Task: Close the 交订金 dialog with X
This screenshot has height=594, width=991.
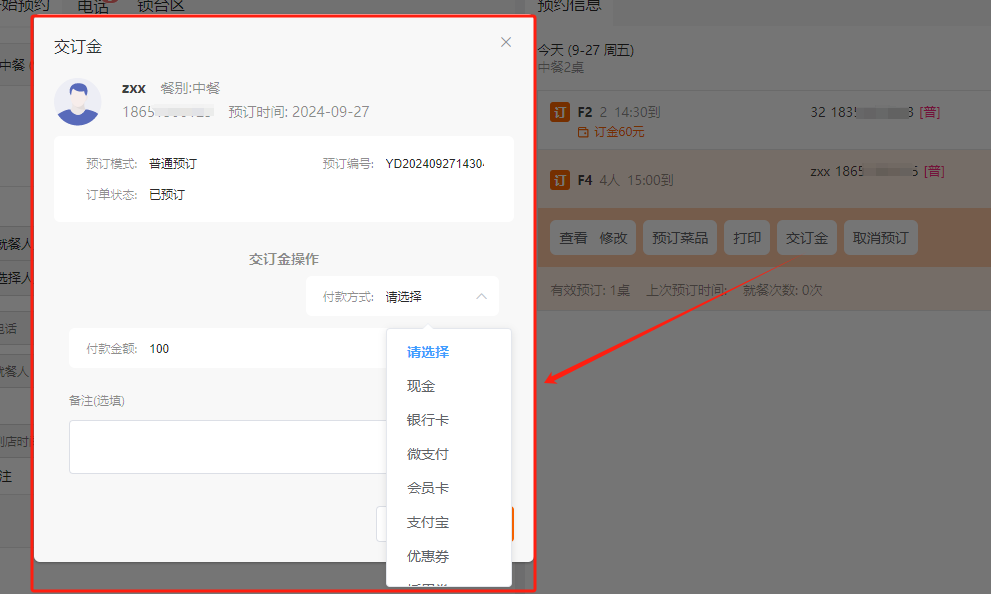Action: [506, 42]
